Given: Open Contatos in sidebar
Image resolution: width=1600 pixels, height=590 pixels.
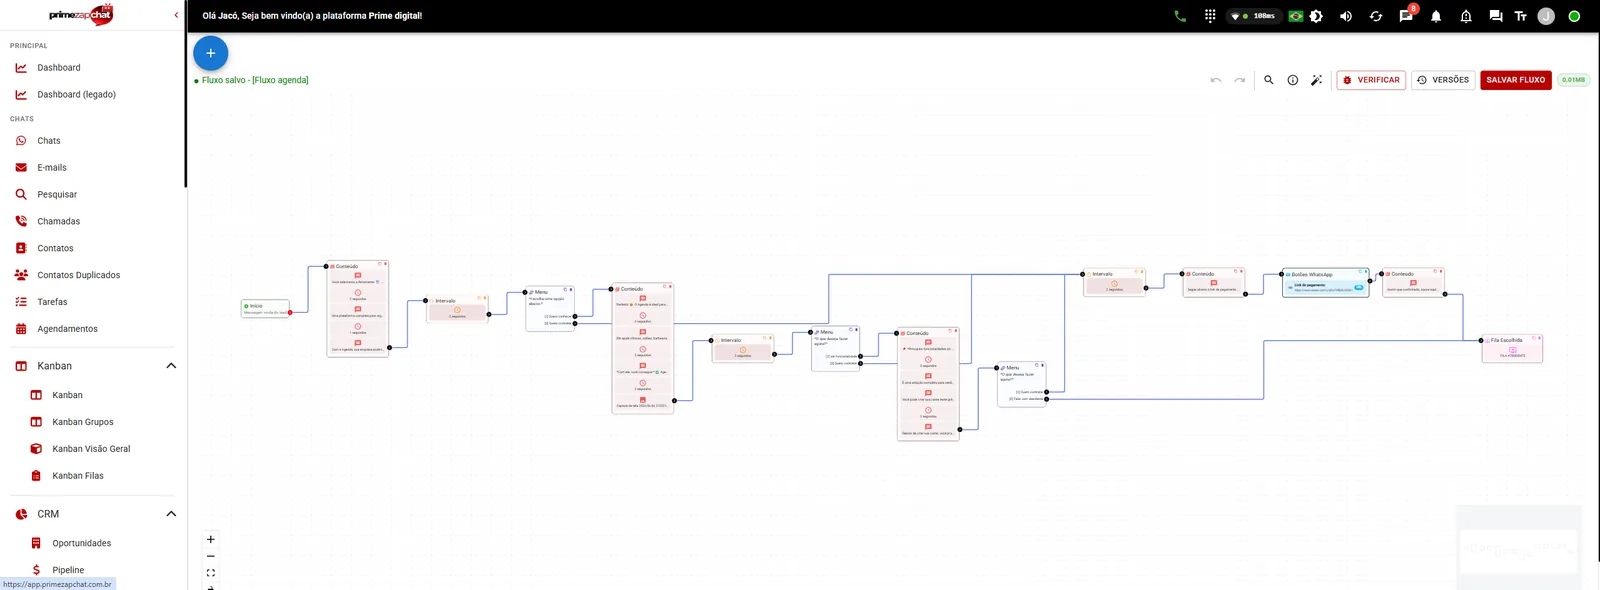Looking at the screenshot, I should [x=56, y=249].
